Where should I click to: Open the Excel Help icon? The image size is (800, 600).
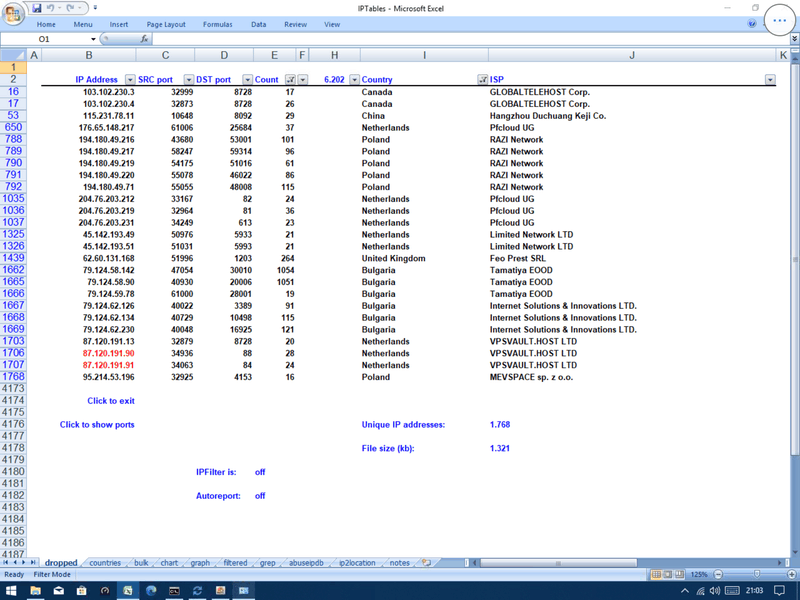pos(752,23)
